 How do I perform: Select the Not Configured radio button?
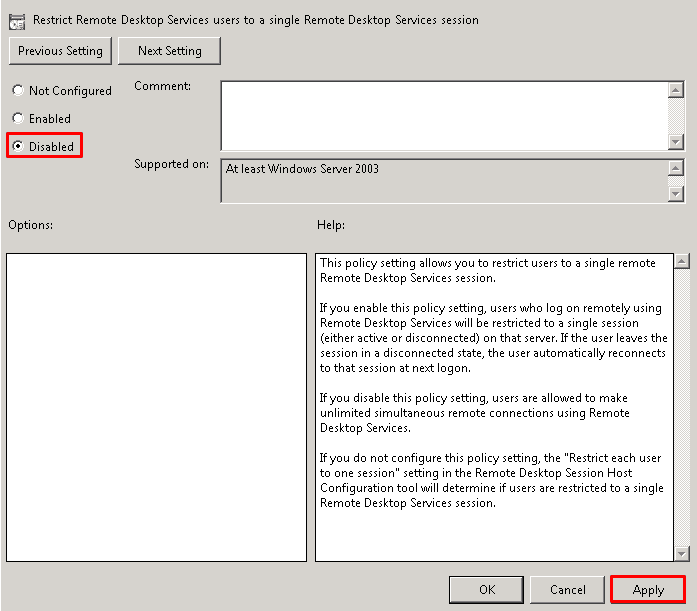[18, 91]
